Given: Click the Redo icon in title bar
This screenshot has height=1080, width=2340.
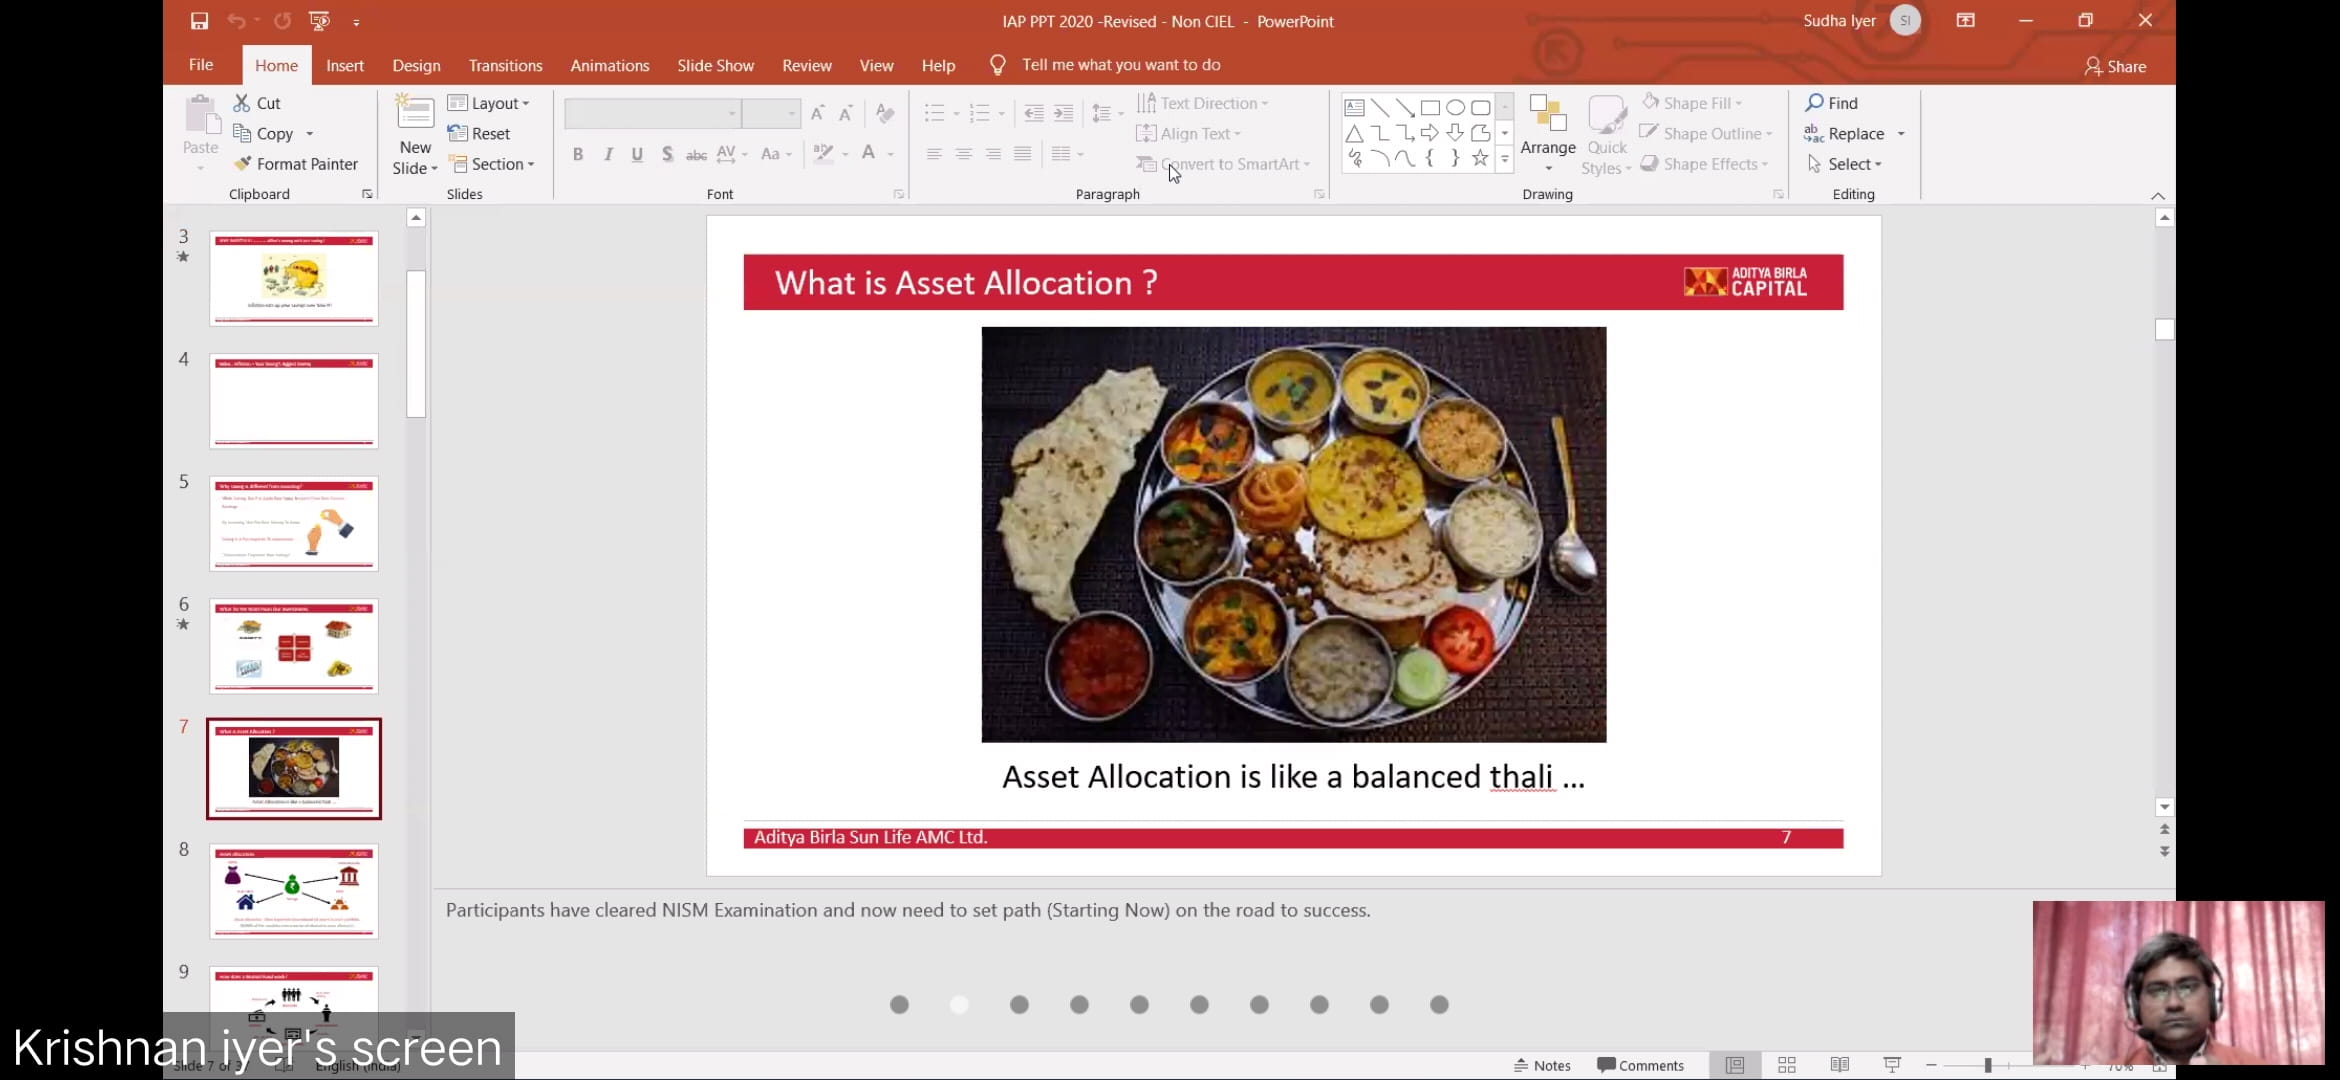Looking at the screenshot, I should coord(283,21).
